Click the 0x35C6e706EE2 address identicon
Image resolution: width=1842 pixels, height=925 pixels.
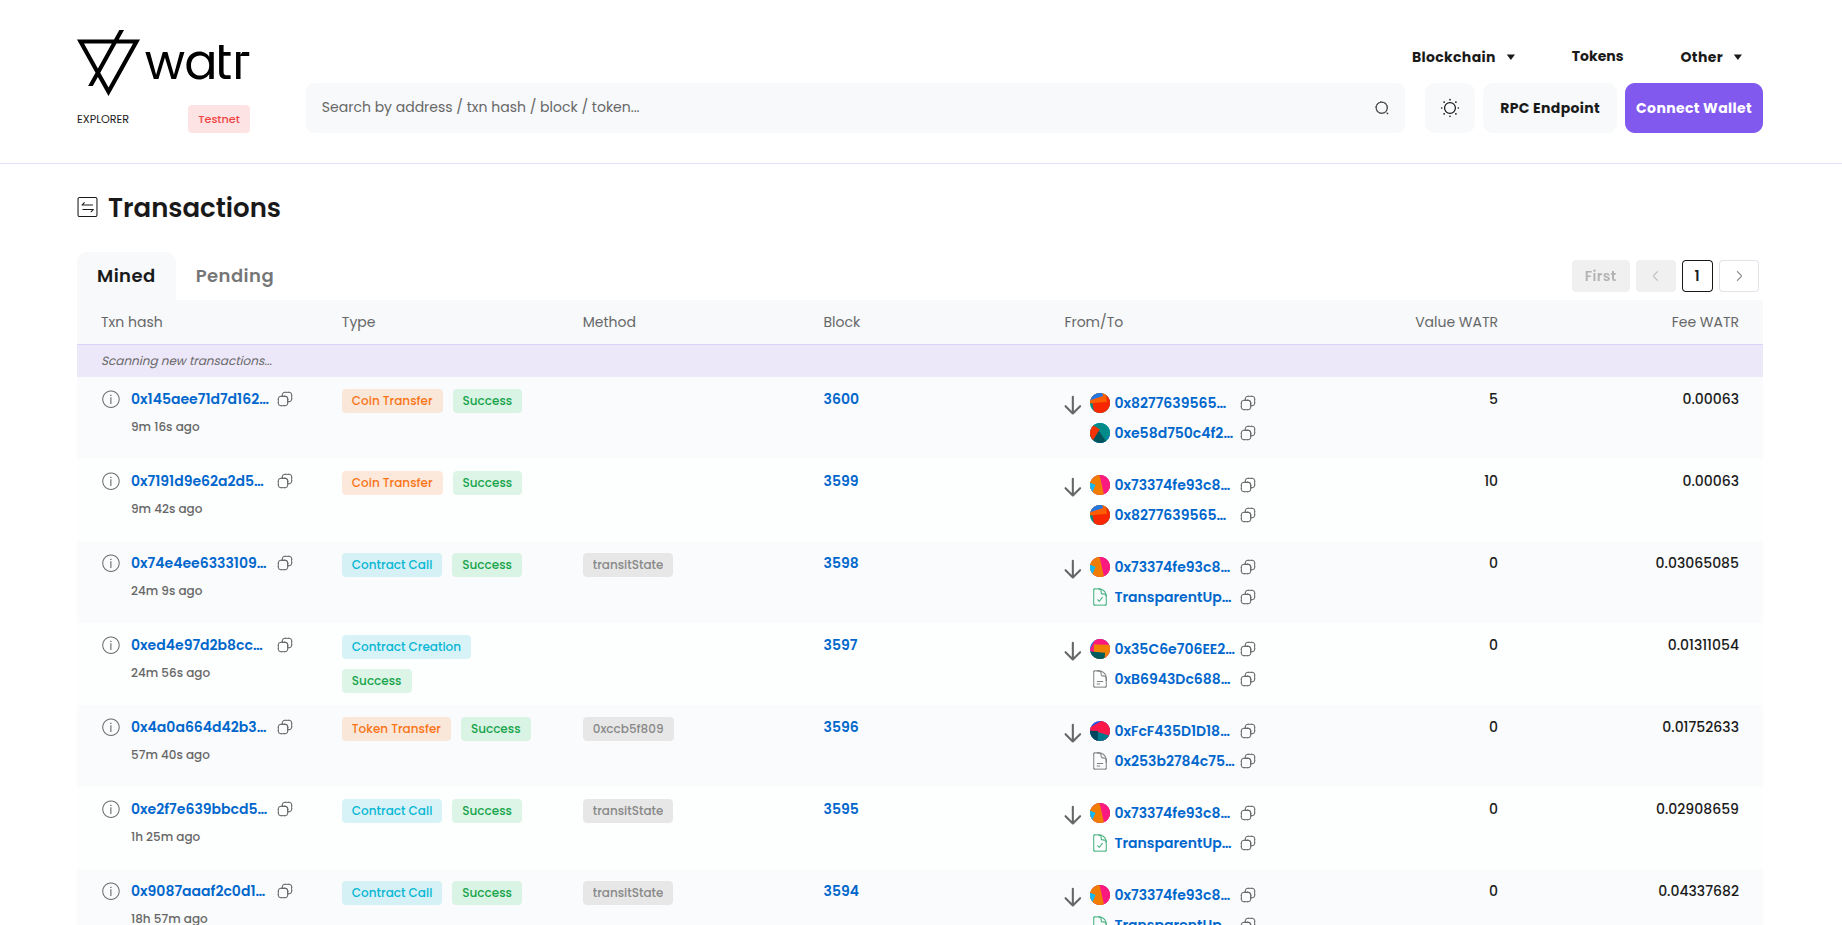[1099, 649]
